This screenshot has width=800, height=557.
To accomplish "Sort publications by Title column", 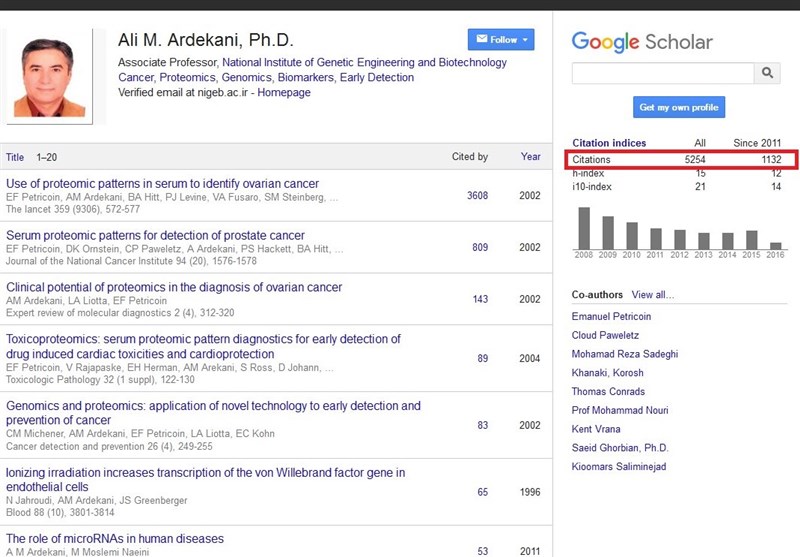I will pyautogui.click(x=15, y=157).
